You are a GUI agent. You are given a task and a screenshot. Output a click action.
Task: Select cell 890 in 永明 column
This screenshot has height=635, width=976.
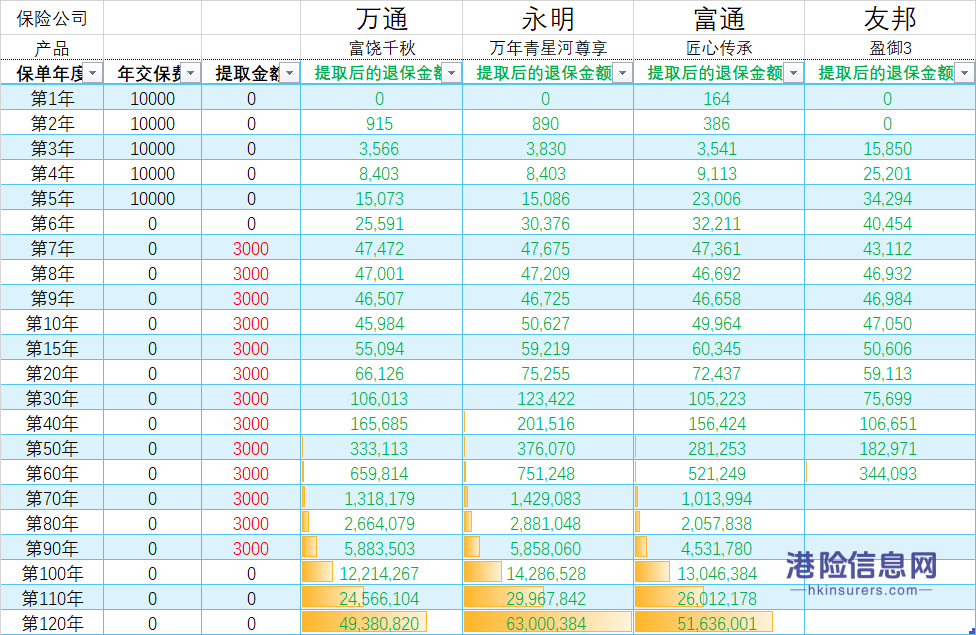548,123
